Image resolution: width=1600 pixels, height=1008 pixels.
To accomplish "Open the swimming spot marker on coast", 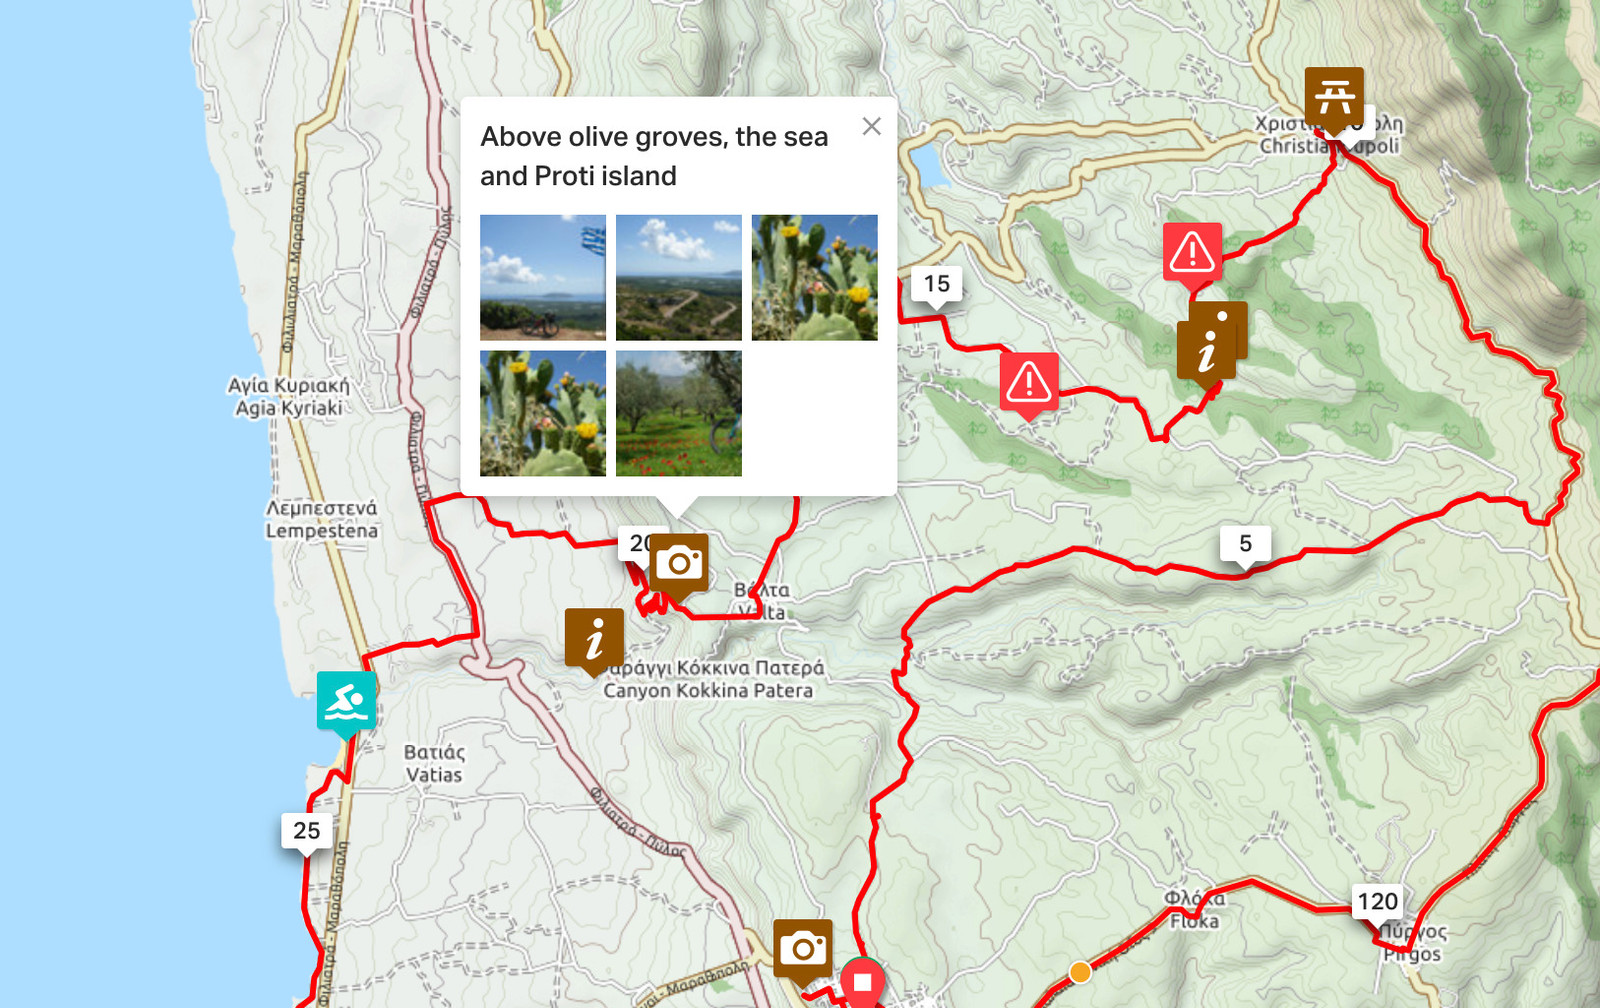I will (347, 702).
